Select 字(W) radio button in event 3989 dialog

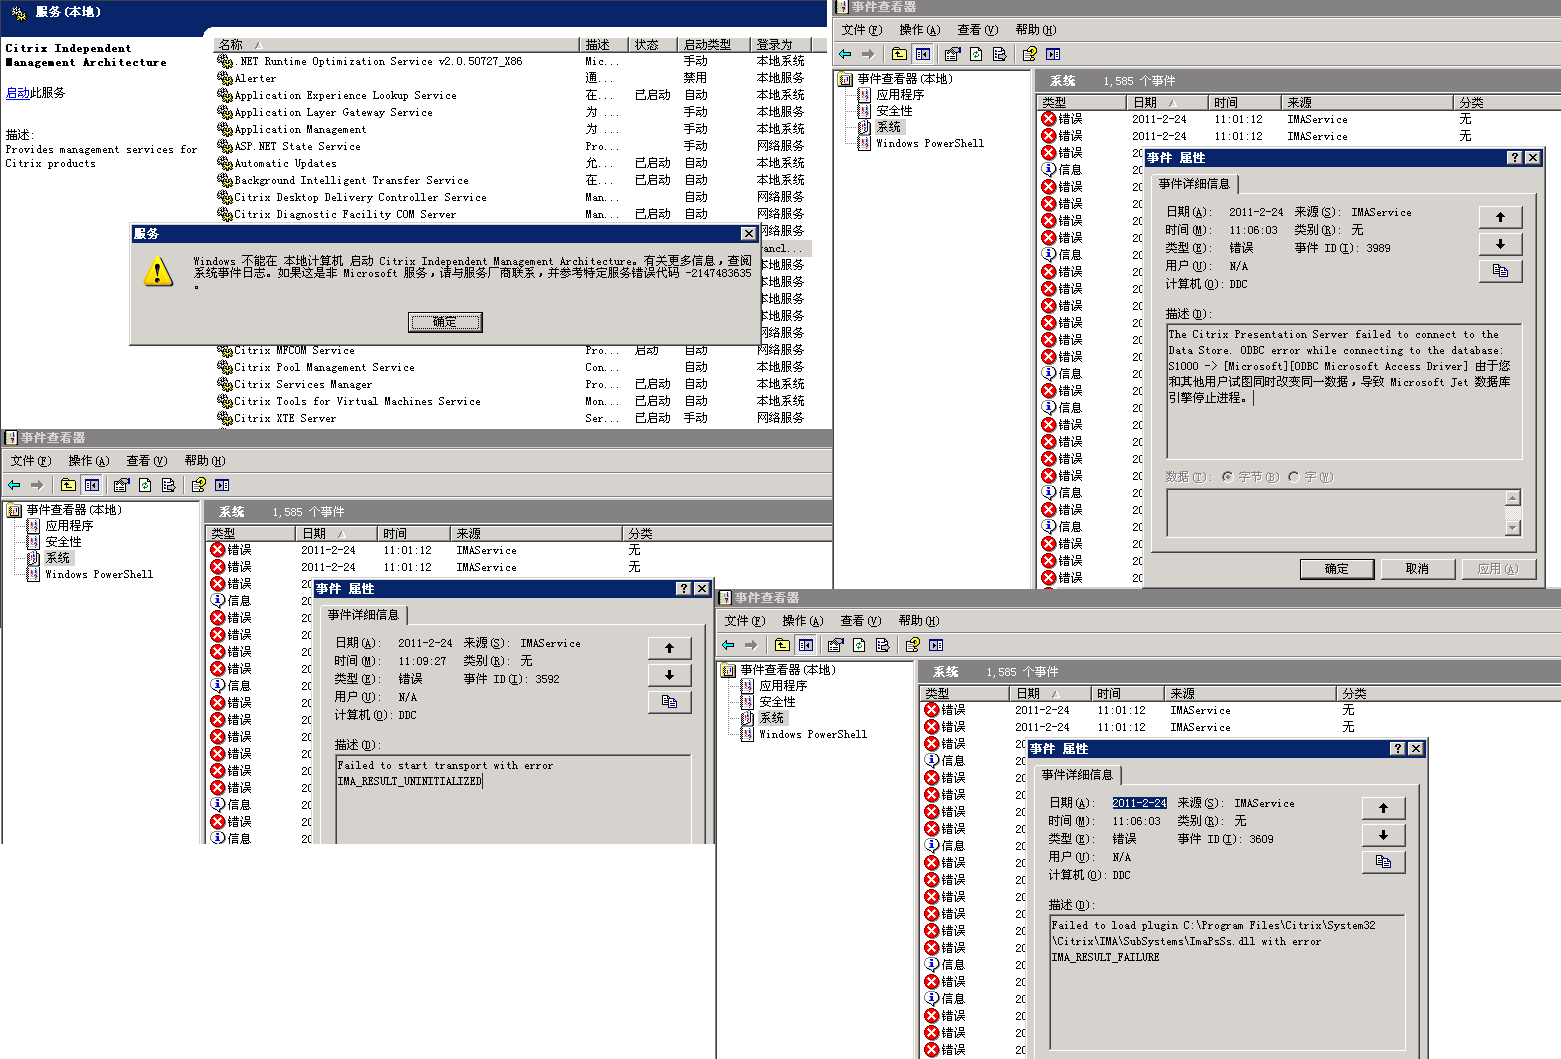click(x=1294, y=477)
